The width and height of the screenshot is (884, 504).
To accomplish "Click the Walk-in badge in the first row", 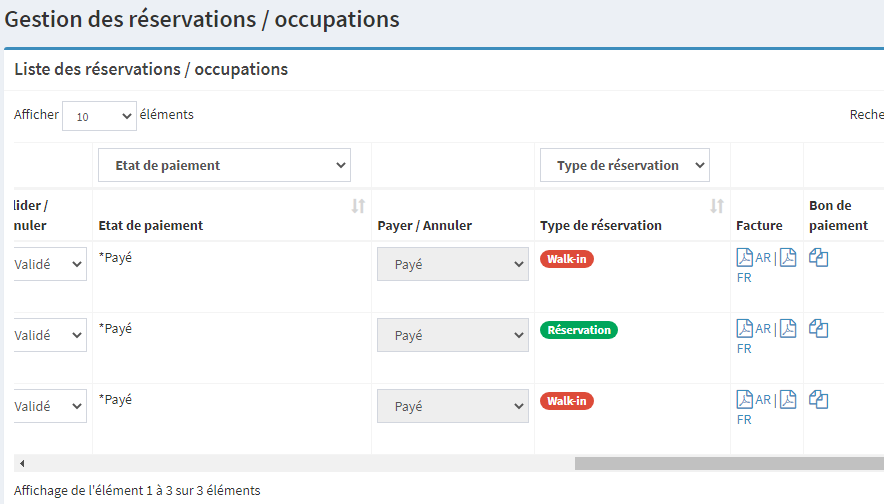I will [x=567, y=259].
